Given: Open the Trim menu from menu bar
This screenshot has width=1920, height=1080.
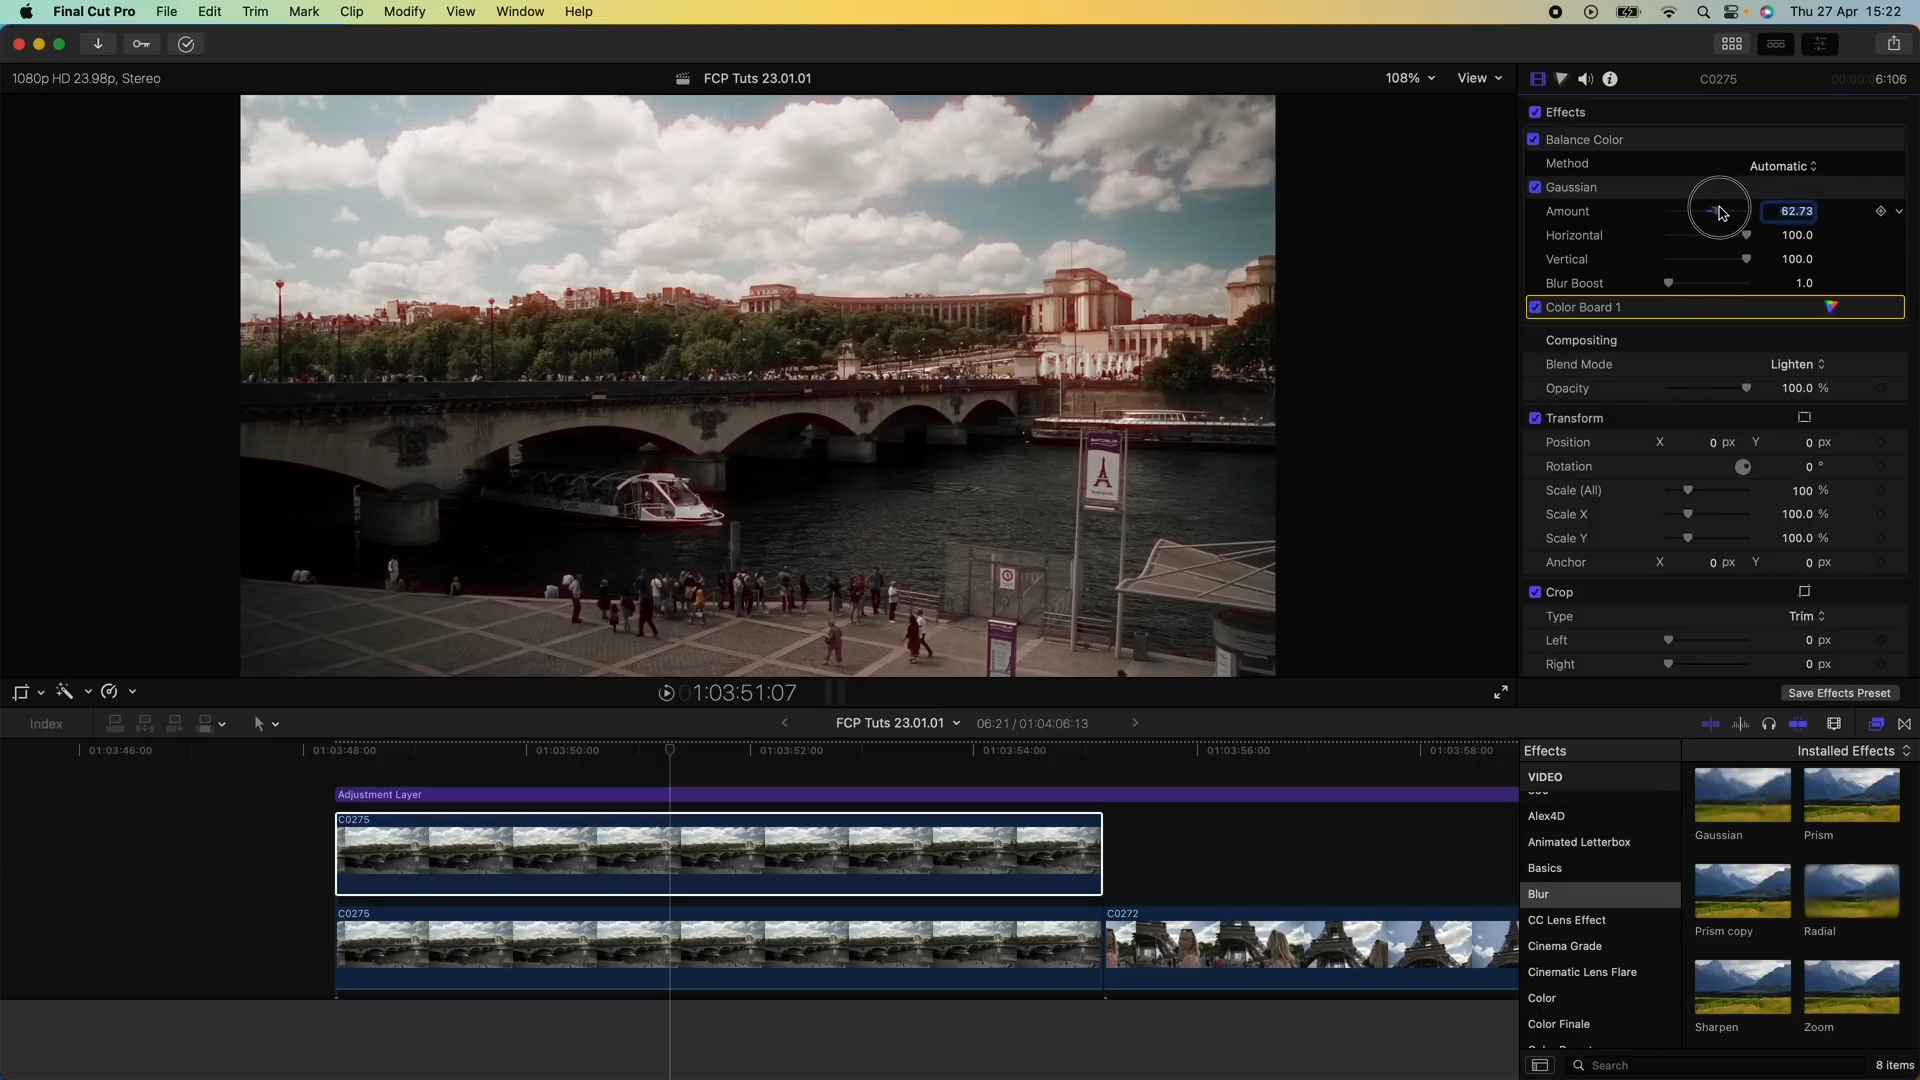Looking at the screenshot, I should [x=255, y=12].
